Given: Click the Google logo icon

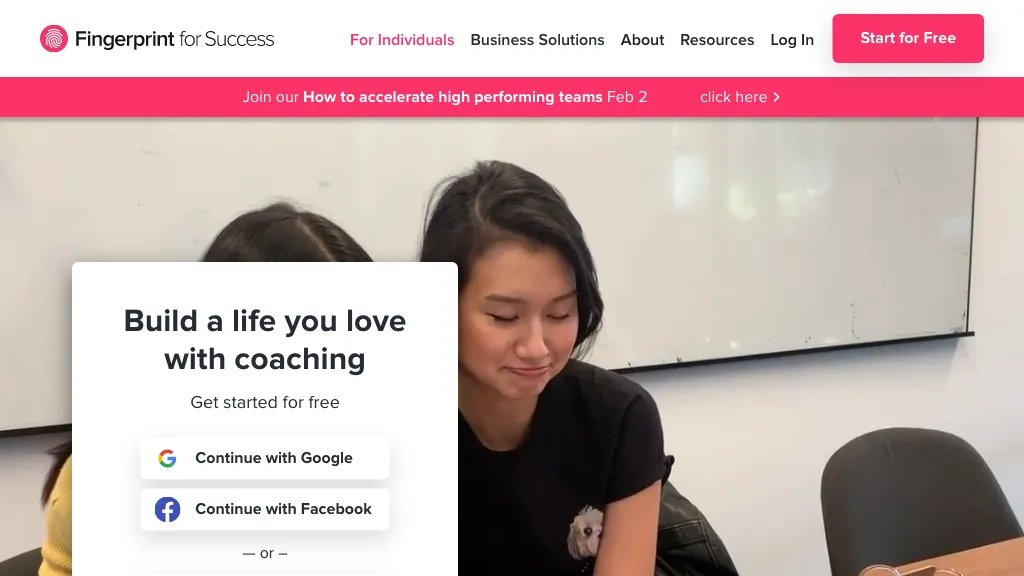Looking at the screenshot, I should click(x=167, y=458).
